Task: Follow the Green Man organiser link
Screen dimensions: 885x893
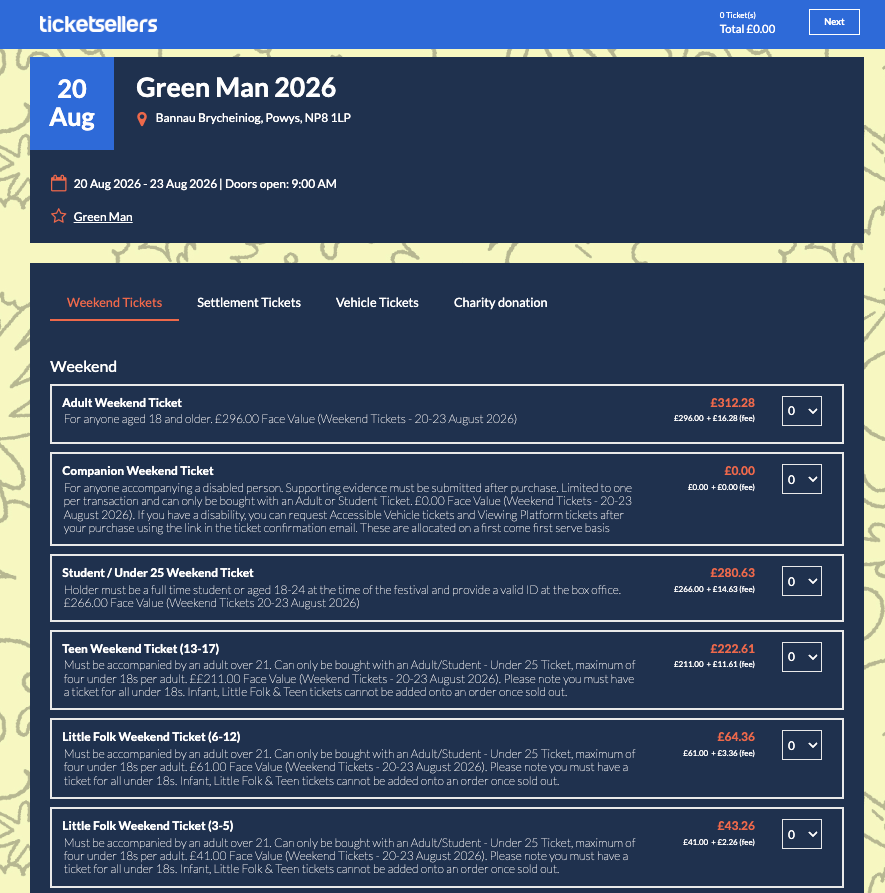Action: click(x=103, y=217)
